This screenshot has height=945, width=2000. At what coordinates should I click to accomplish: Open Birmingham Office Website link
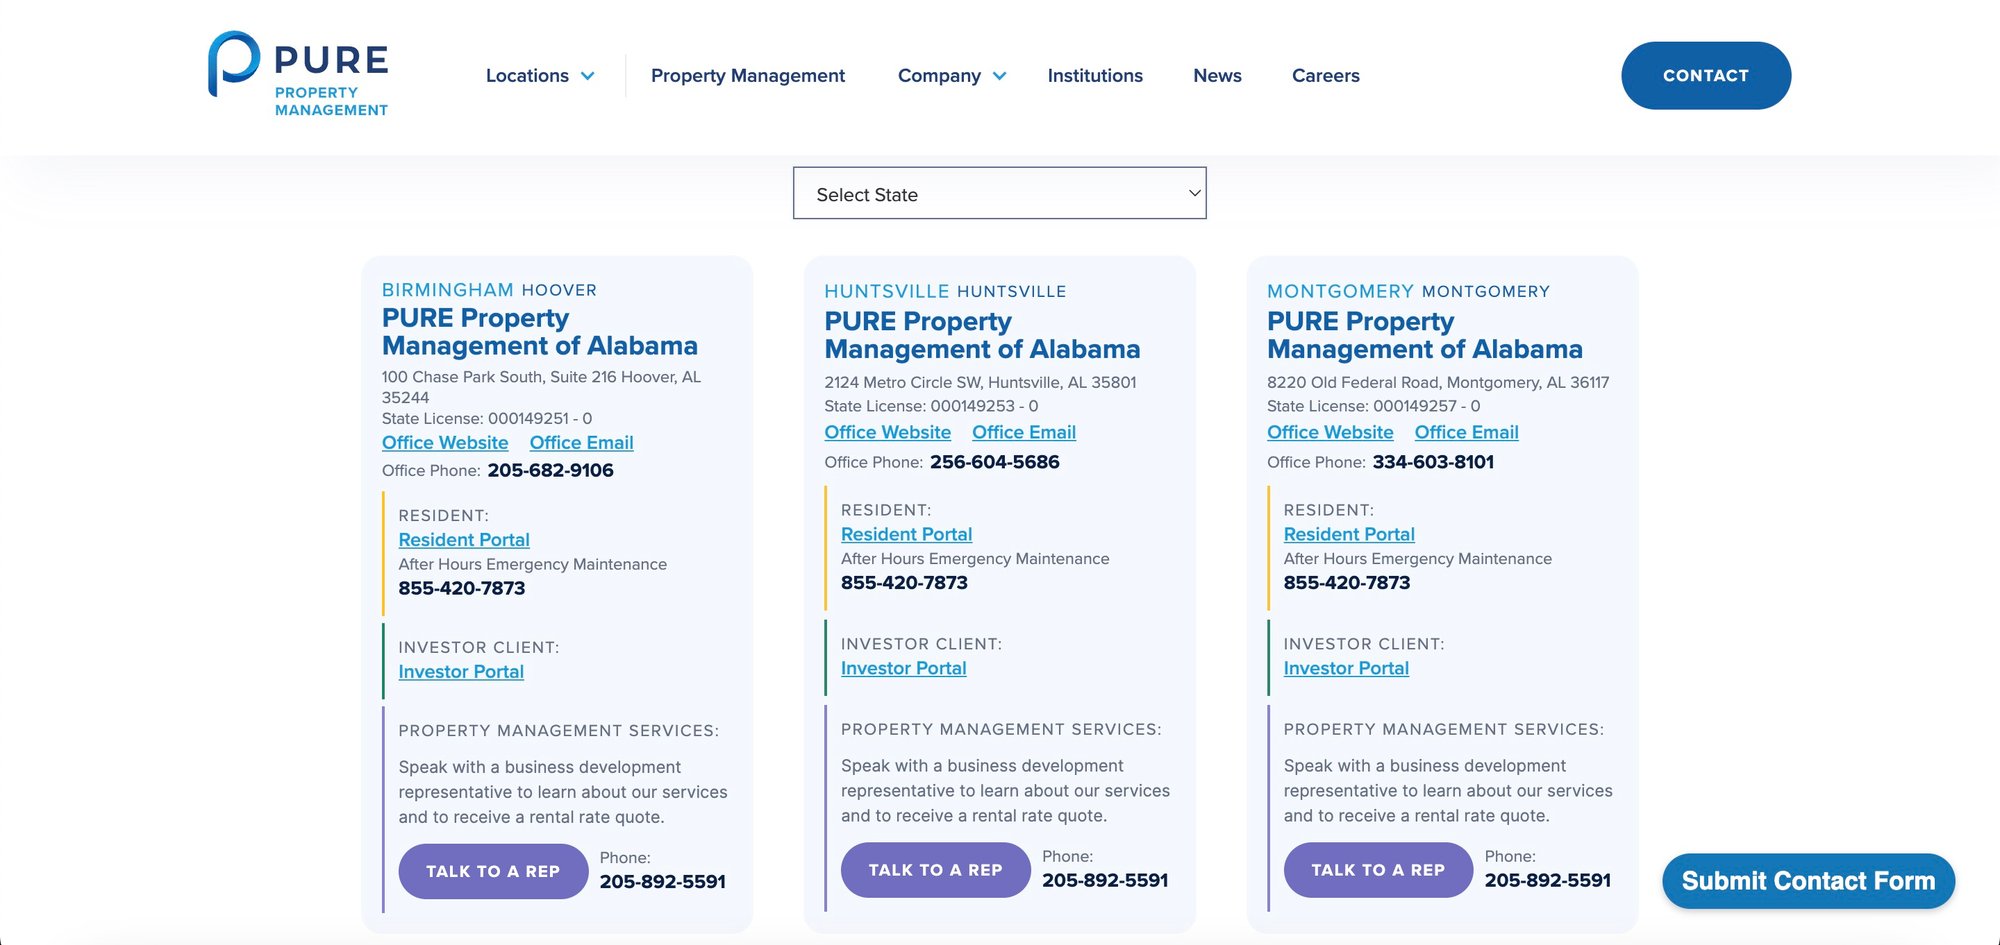point(445,443)
